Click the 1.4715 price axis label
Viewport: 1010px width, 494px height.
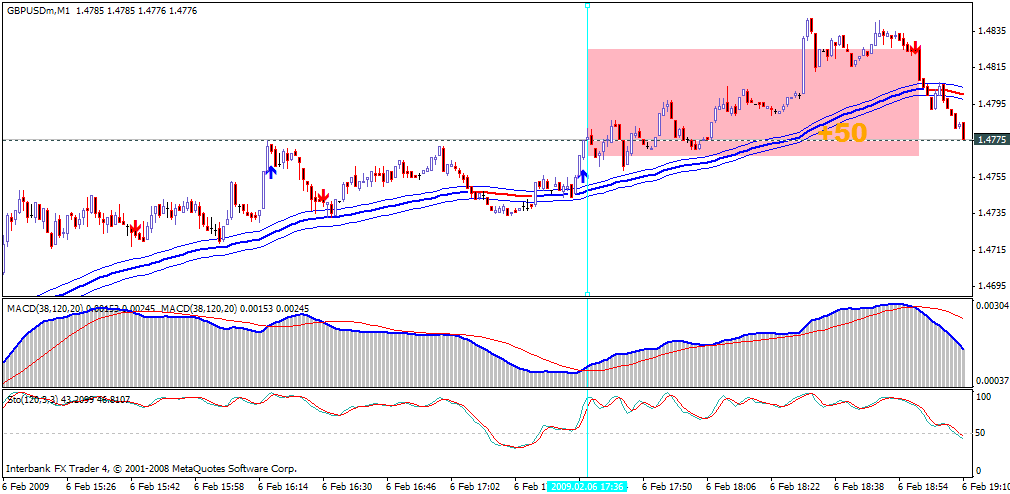(x=992, y=249)
